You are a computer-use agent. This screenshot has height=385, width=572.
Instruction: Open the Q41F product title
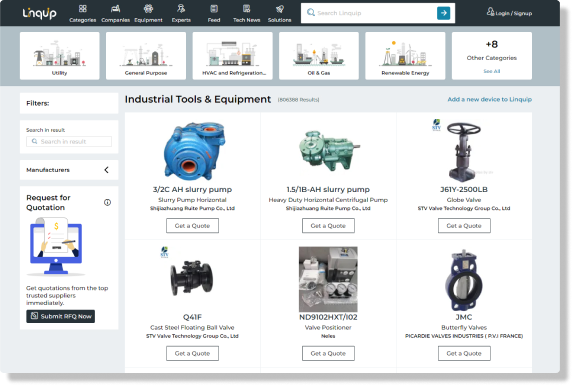tap(192, 317)
